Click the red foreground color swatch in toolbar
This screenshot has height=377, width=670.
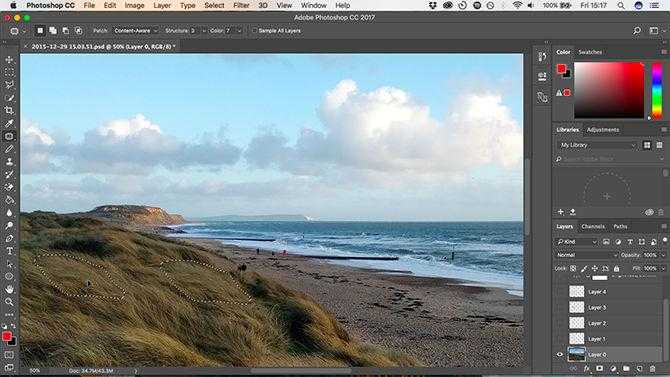(x=7, y=337)
